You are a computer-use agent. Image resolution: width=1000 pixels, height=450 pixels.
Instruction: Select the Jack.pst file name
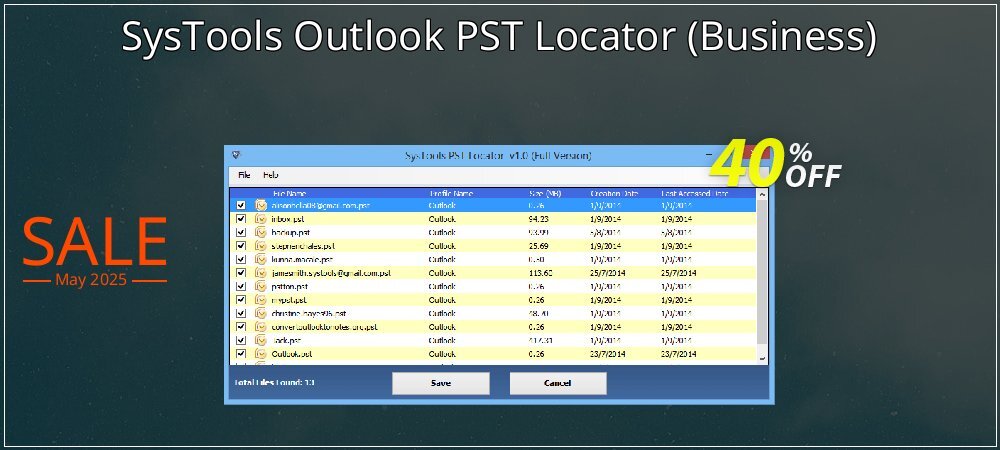[x=286, y=340]
